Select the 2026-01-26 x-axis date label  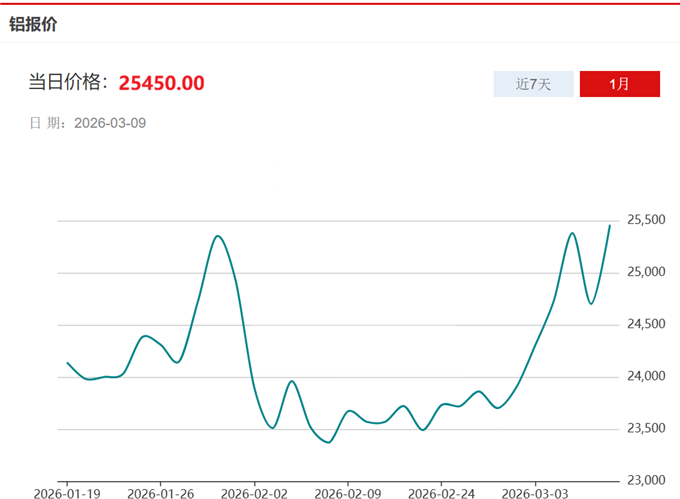tap(160, 493)
